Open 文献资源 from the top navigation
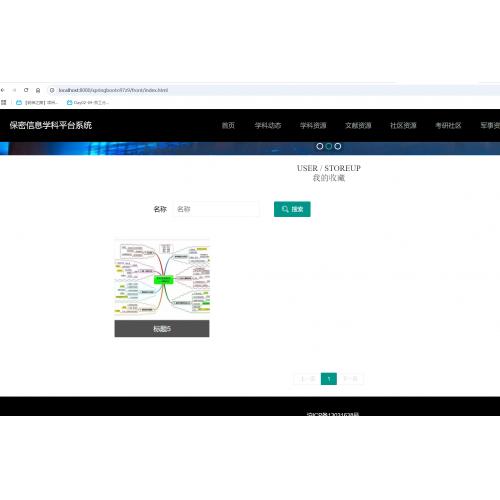 coord(358,125)
